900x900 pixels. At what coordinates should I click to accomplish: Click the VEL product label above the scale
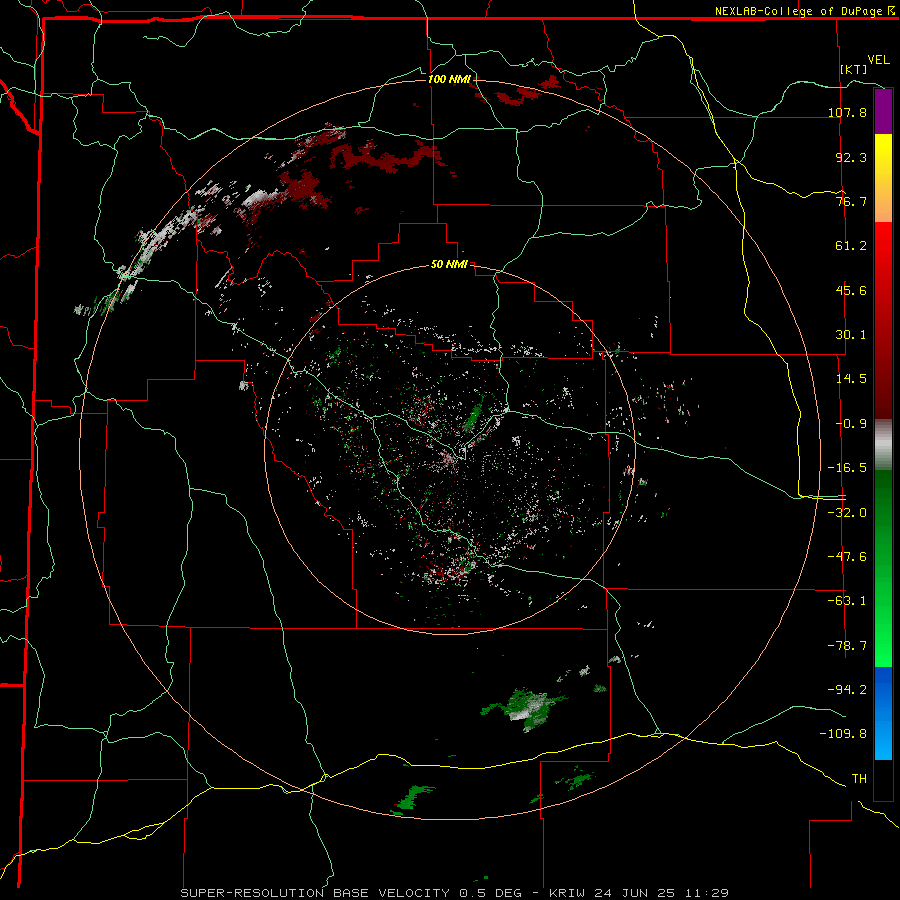(878, 60)
